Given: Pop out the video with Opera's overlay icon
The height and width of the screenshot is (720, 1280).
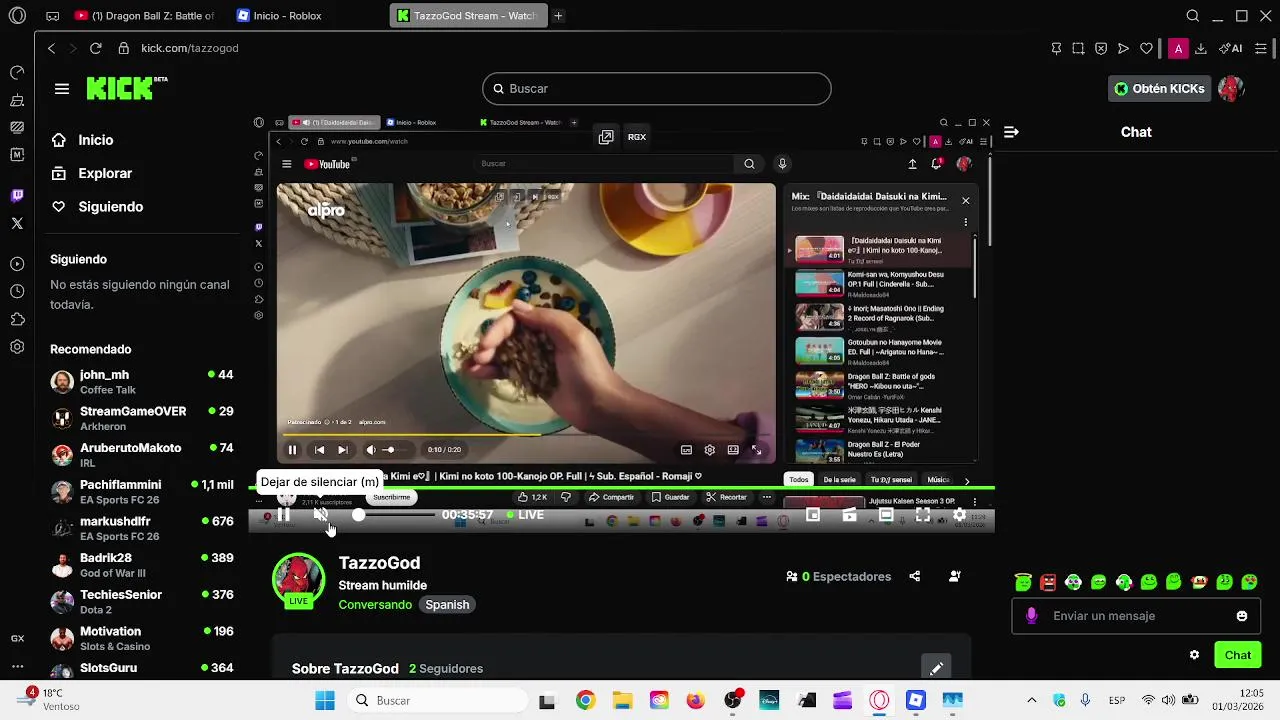Looking at the screenshot, I should coord(606,137).
